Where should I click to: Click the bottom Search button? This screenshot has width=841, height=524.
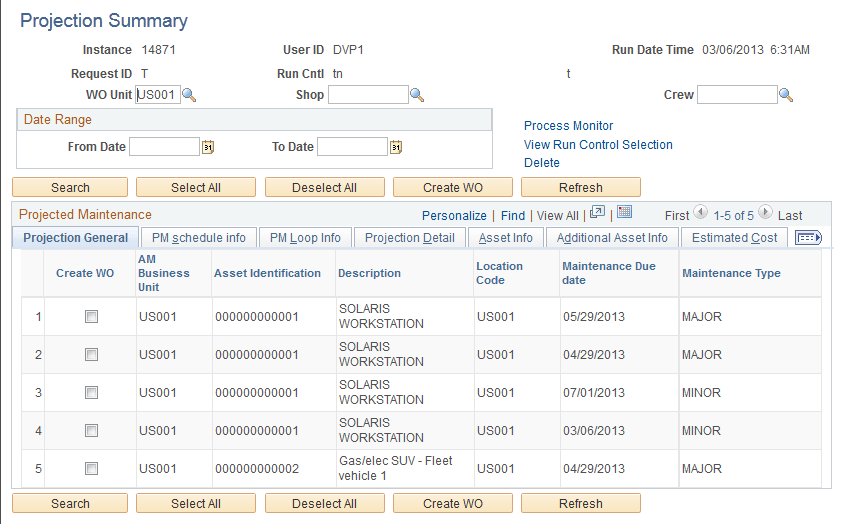click(x=70, y=504)
